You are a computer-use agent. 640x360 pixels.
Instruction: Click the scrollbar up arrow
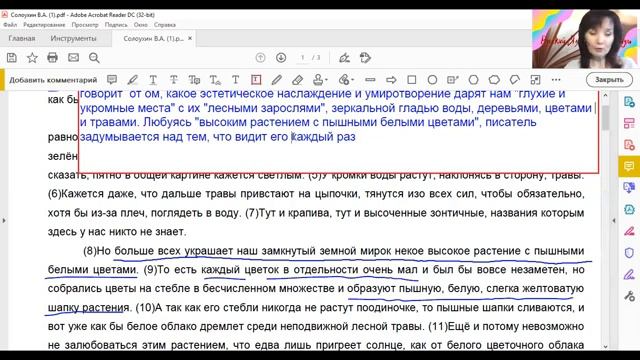click(605, 96)
